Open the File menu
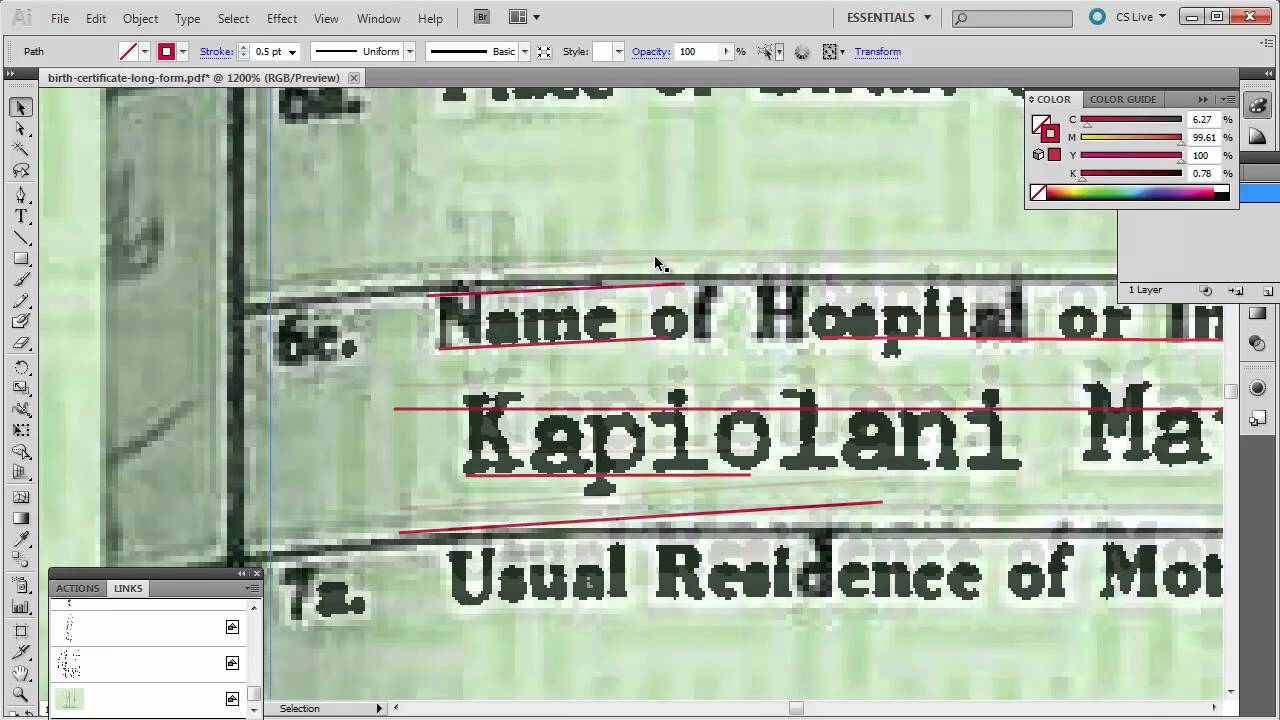The image size is (1280, 720). pyautogui.click(x=60, y=18)
